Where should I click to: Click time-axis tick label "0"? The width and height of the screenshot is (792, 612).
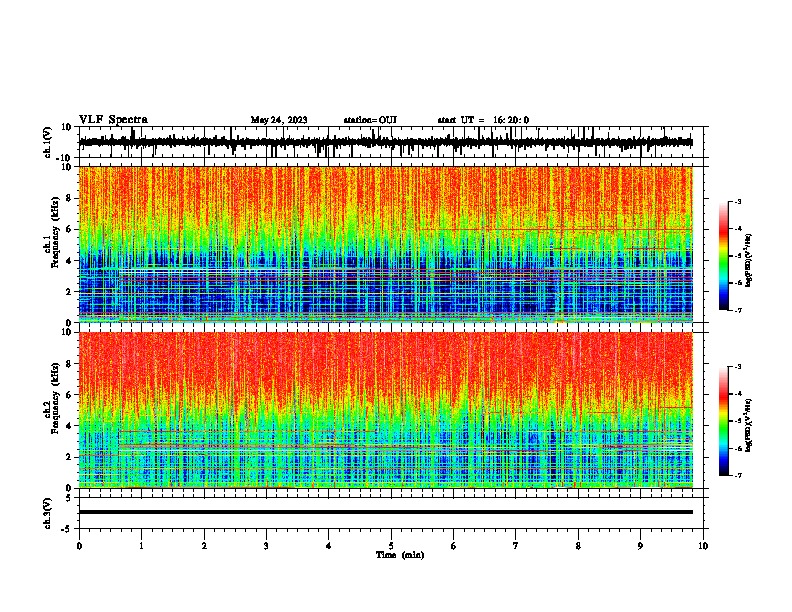79,546
